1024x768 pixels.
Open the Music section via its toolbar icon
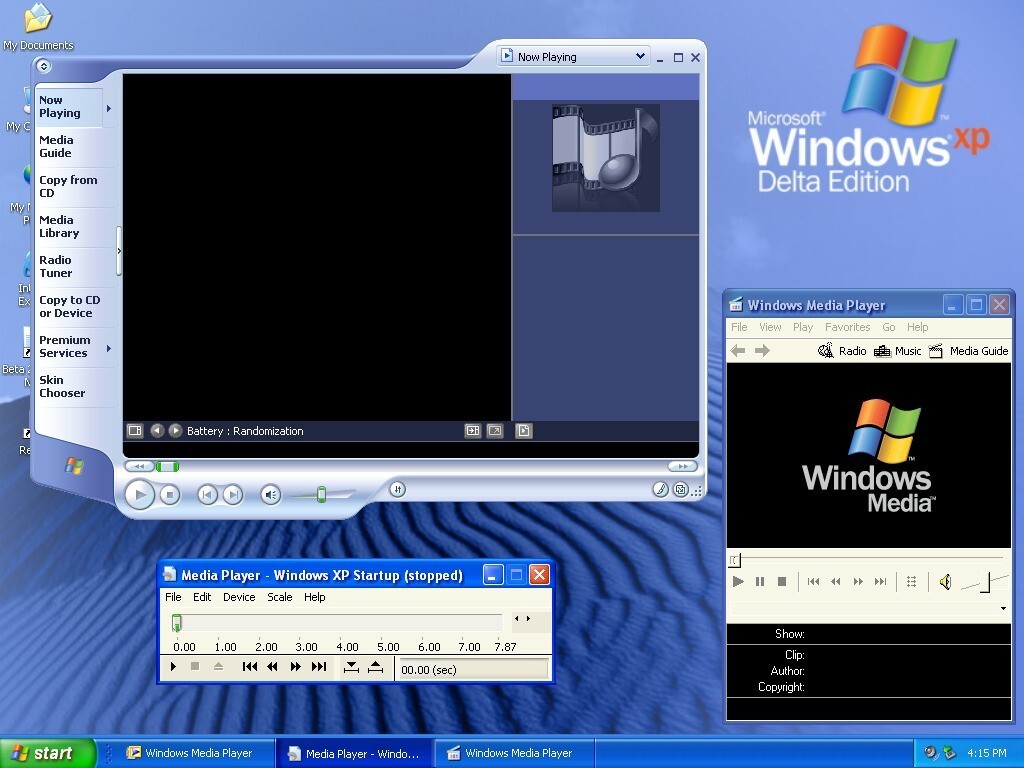pos(880,350)
